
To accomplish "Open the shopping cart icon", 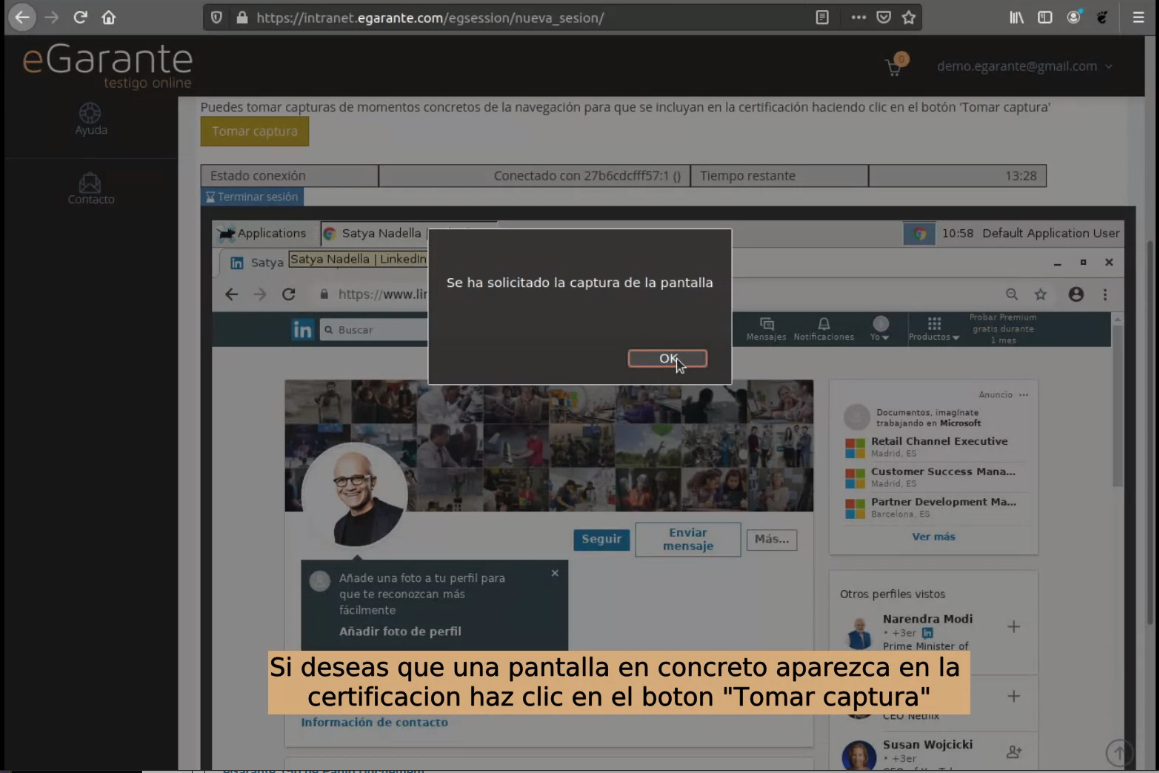I will (895, 66).
